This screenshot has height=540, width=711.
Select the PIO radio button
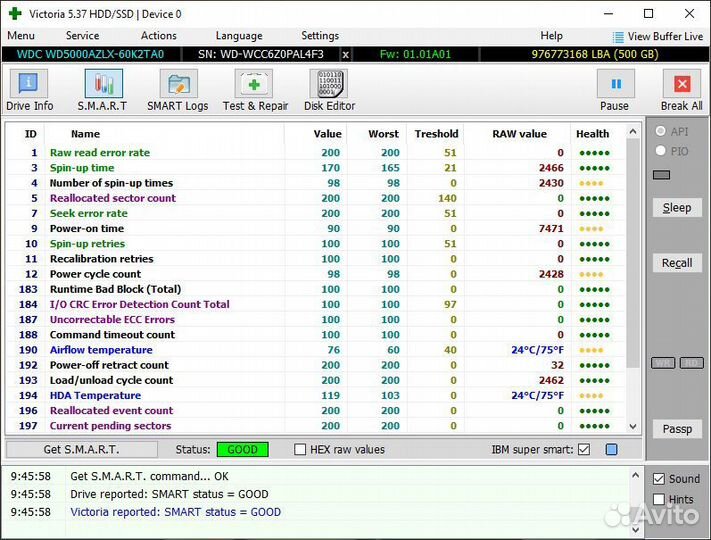[x=661, y=151]
